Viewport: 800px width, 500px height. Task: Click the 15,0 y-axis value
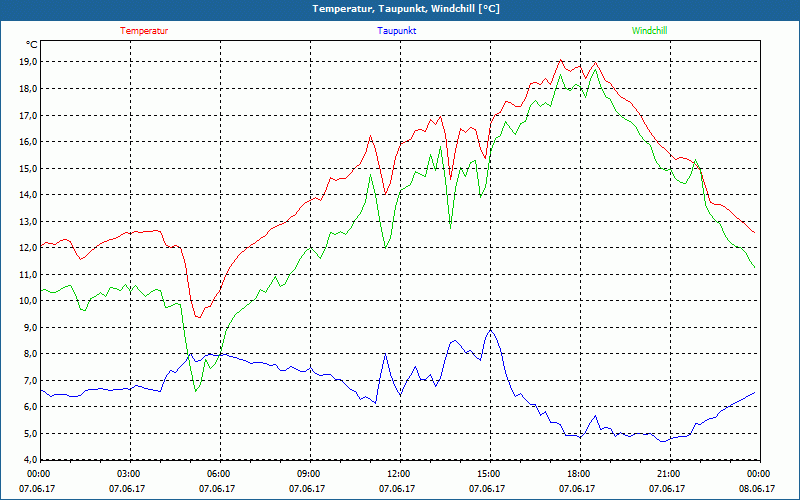(29, 168)
